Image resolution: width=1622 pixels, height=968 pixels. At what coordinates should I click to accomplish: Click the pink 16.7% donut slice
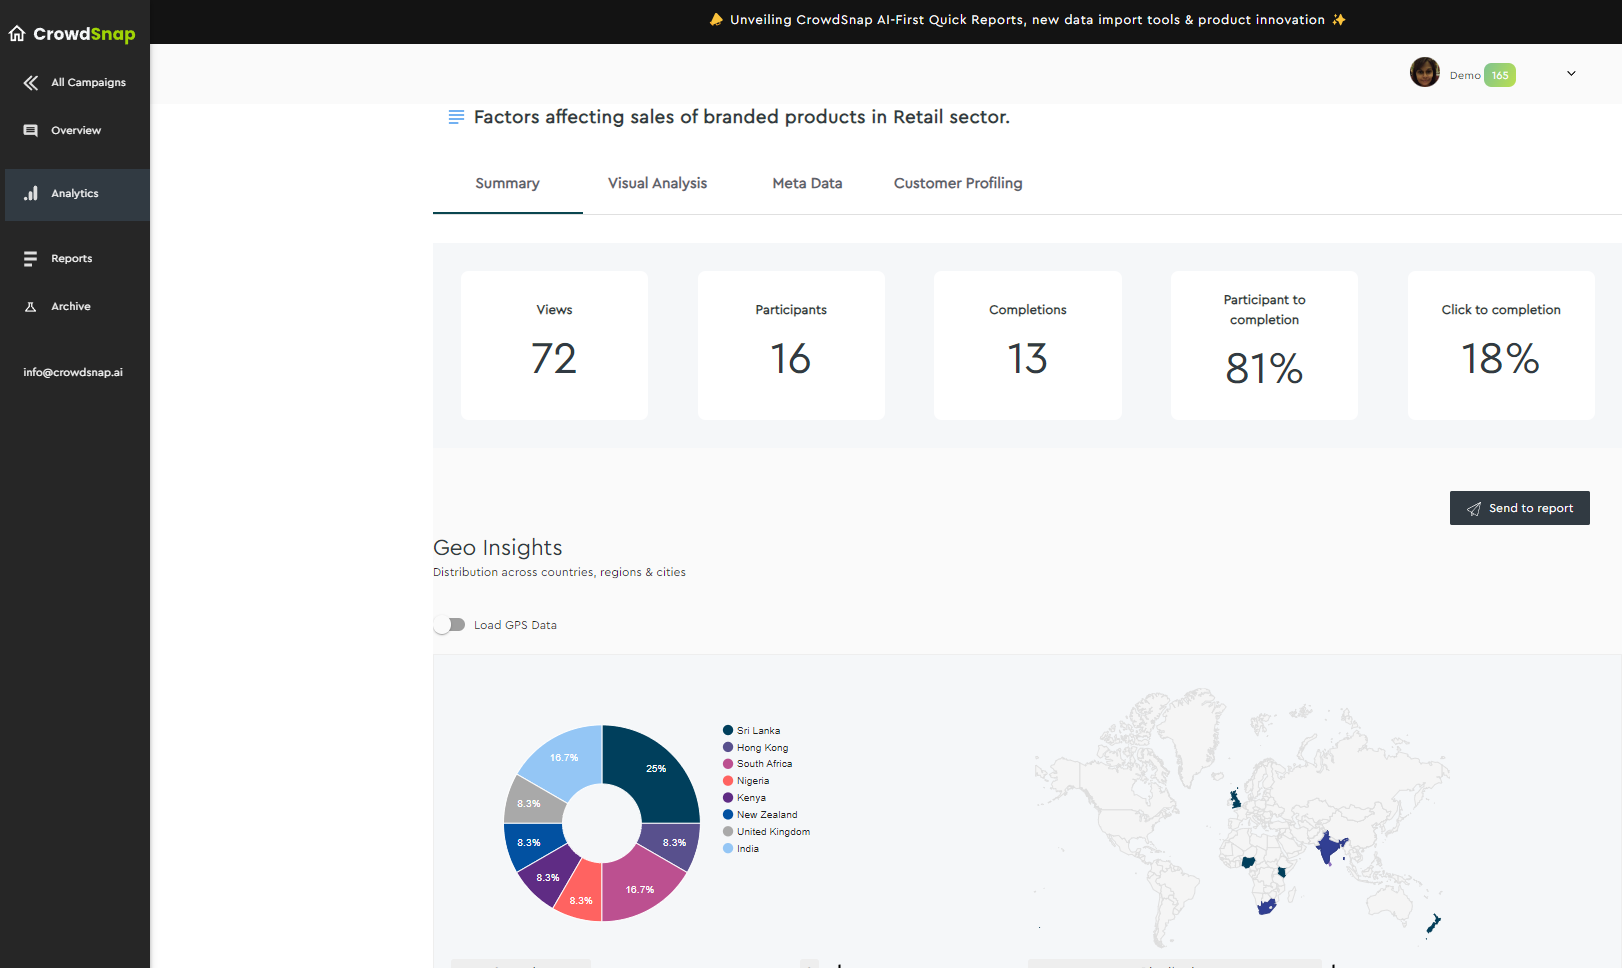coord(640,888)
